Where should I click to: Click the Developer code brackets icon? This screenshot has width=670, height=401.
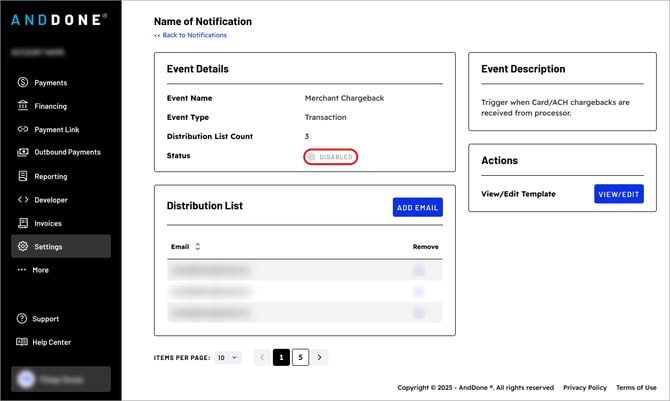[23, 200]
